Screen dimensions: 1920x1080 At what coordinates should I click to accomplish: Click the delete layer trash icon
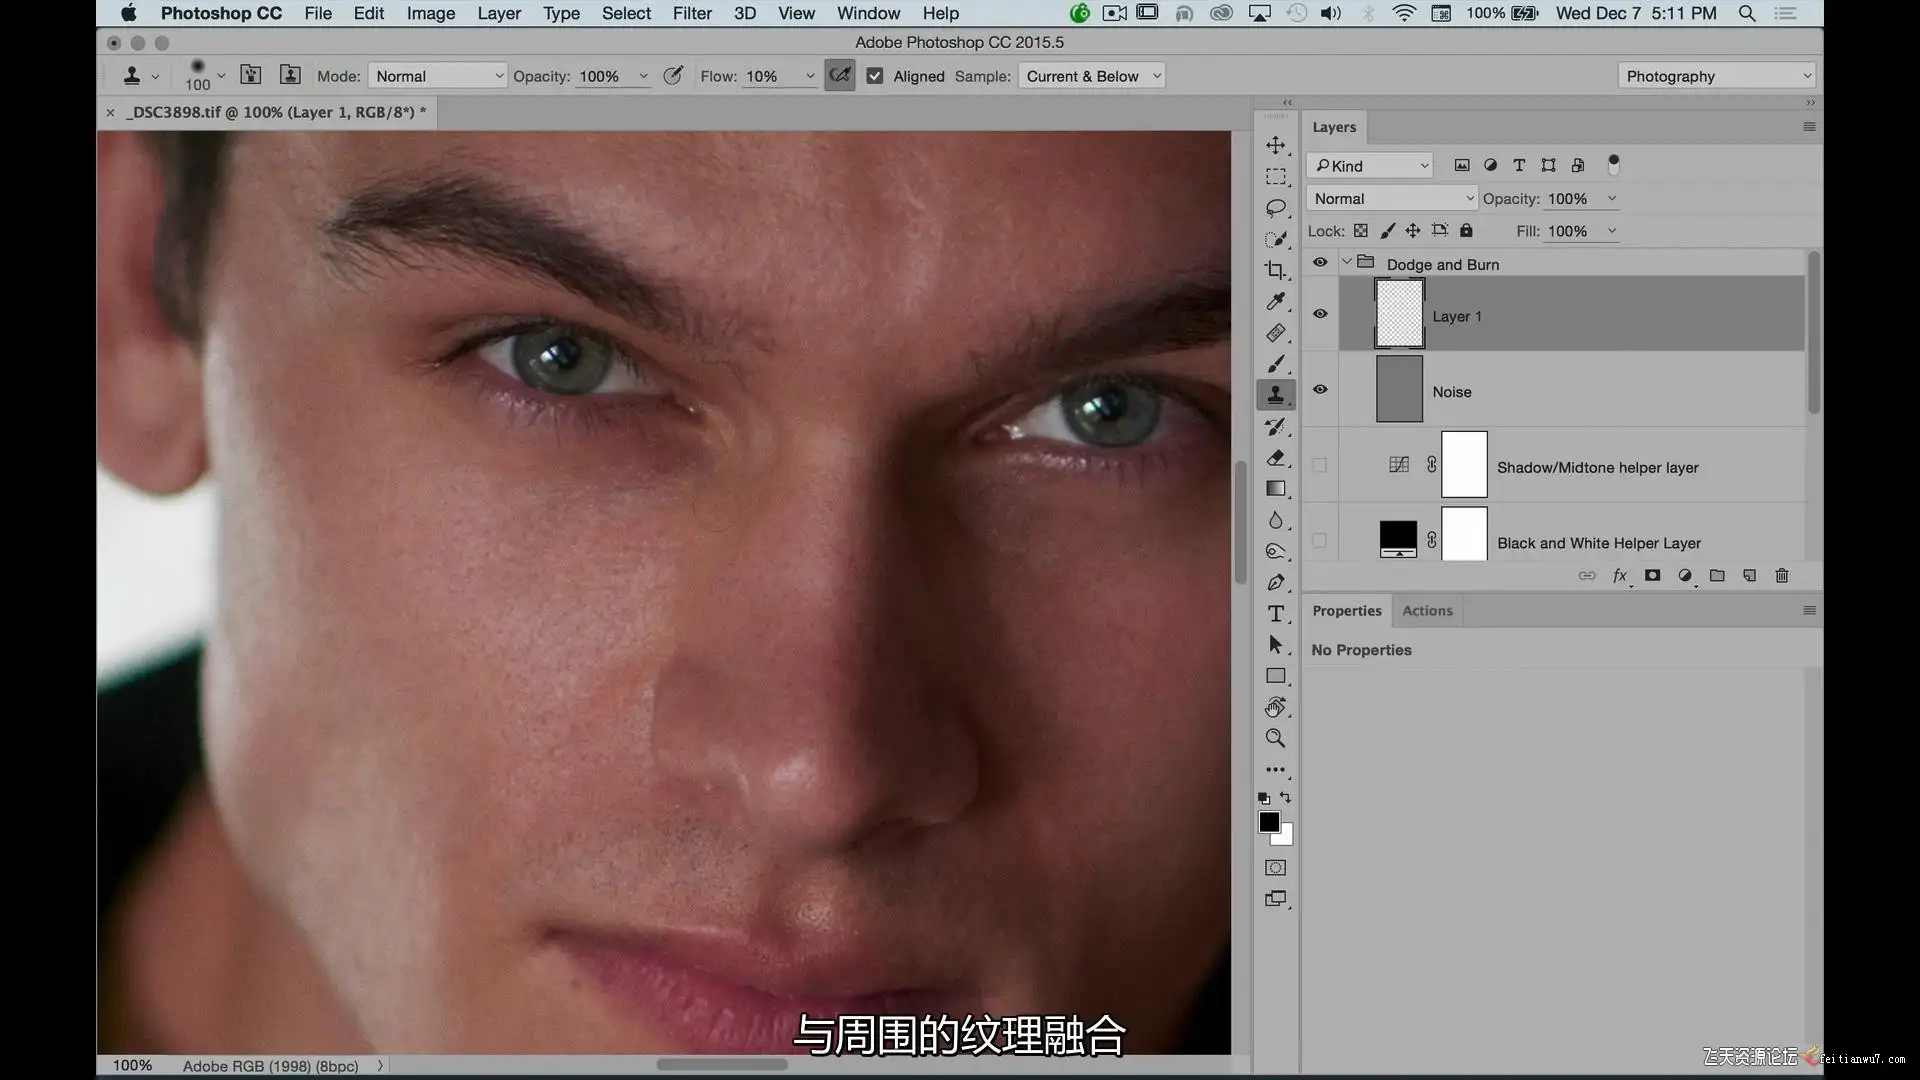pos(1781,576)
